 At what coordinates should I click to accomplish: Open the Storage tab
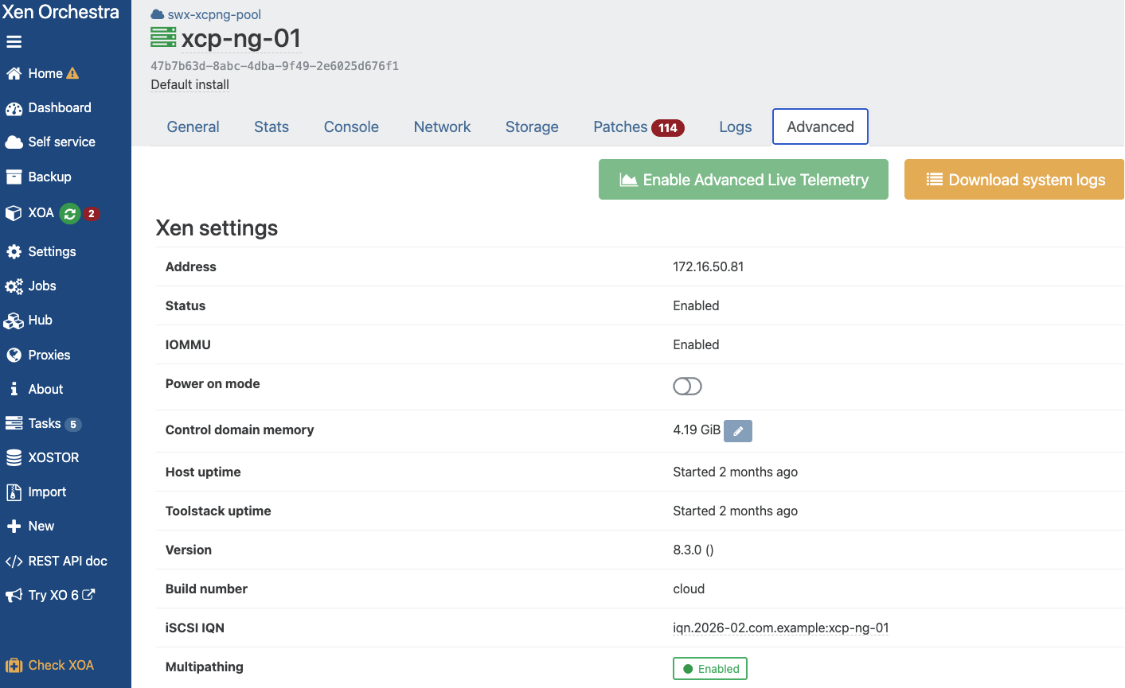tap(532, 127)
